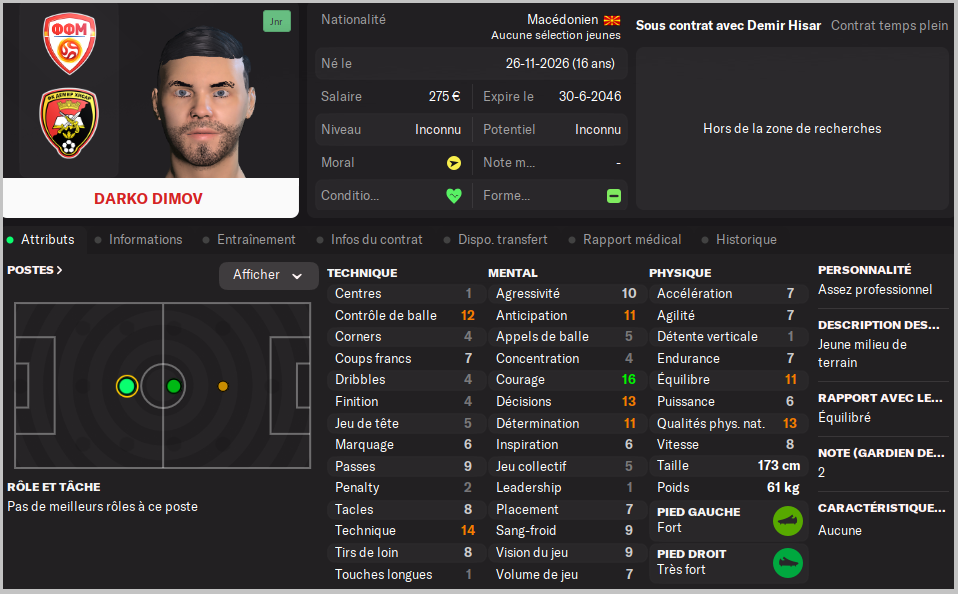
Task: Switch to the Informations tab
Action: click(x=145, y=240)
